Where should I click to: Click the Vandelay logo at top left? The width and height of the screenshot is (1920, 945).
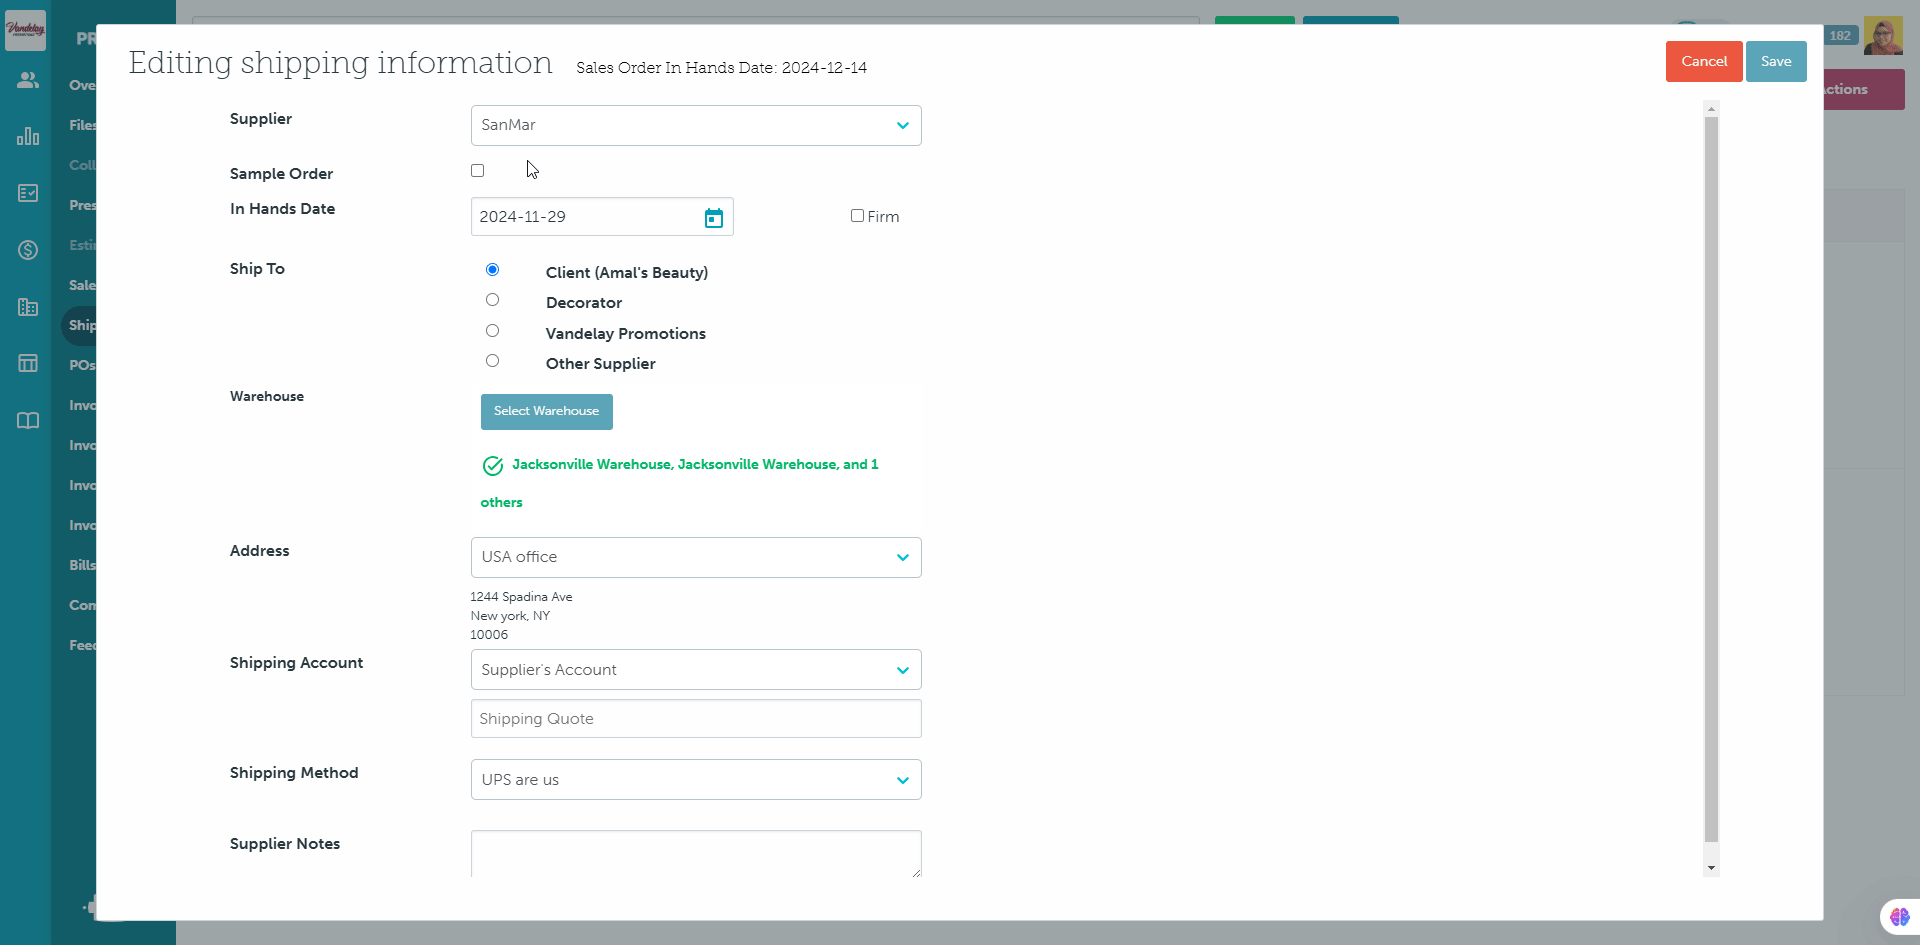(26, 30)
